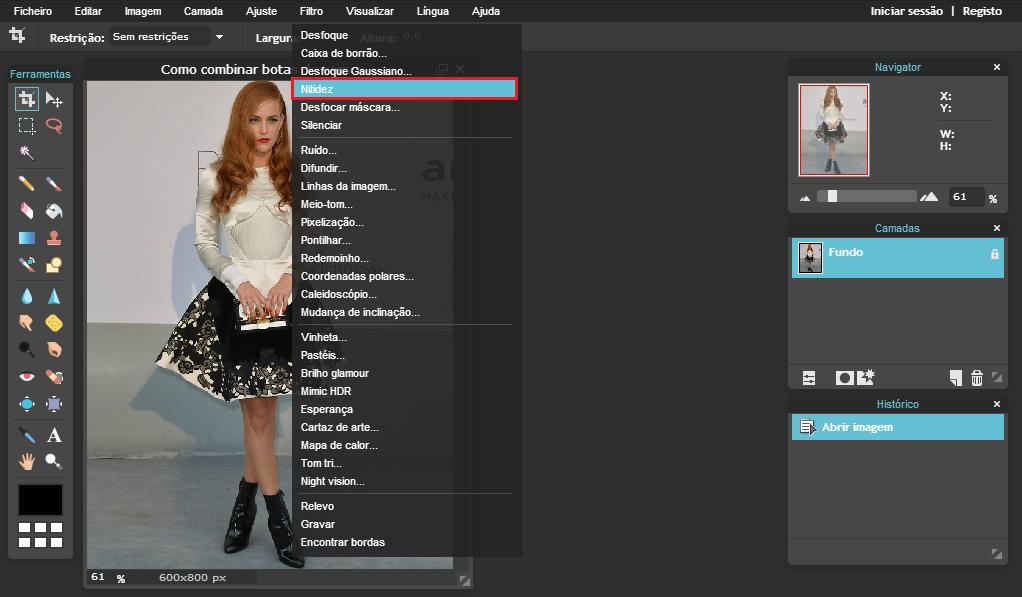Create a new layer in Camadas

click(956, 377)
